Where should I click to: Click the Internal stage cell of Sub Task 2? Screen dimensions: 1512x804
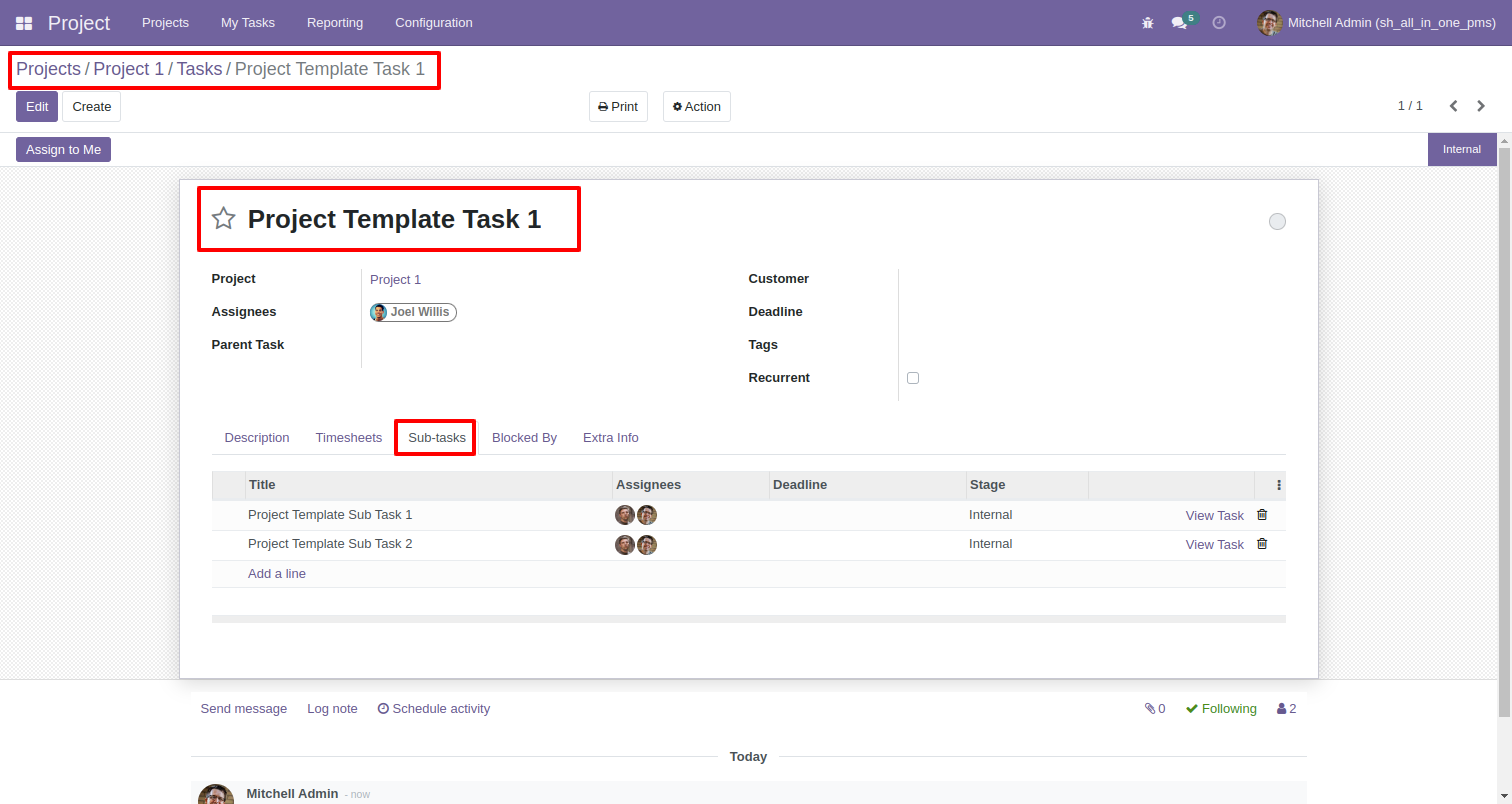991,544
